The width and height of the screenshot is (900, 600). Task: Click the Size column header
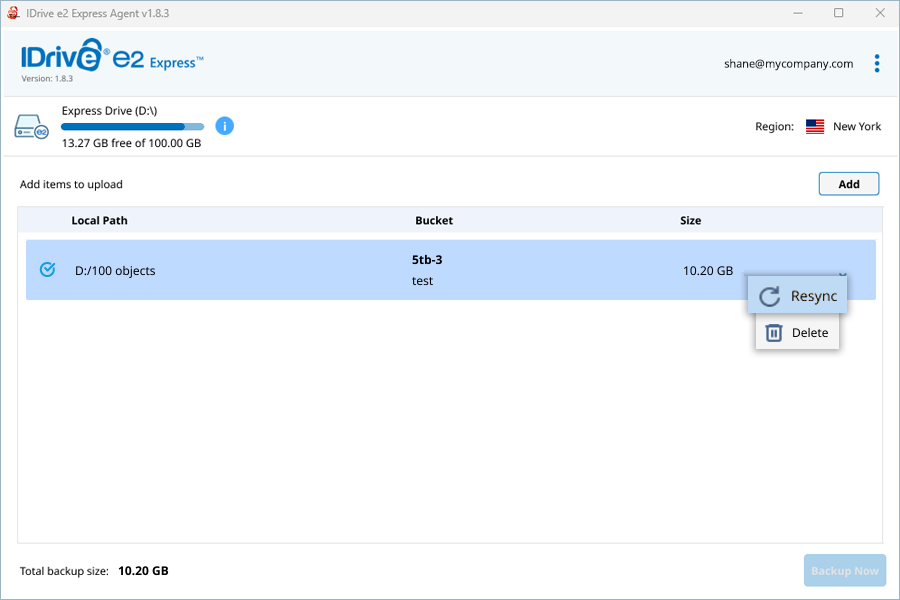[690, 220]
